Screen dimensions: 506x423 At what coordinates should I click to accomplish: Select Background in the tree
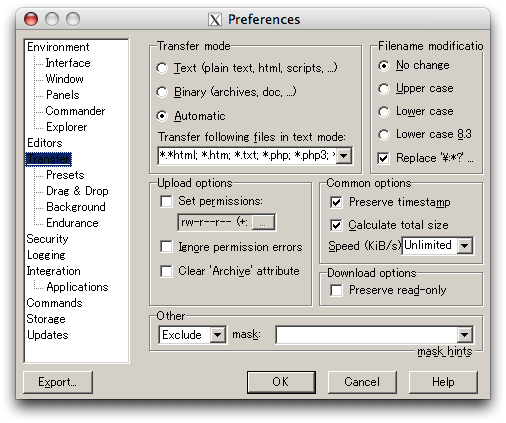click(76, 207)
